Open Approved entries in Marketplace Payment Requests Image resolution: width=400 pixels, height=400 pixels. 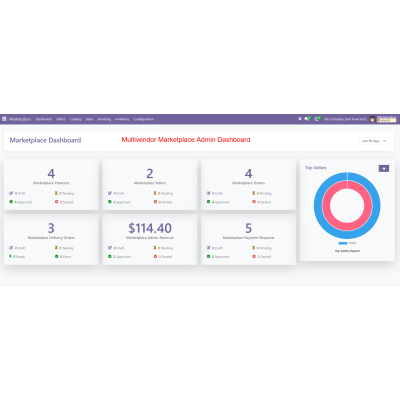click(218, 256)
